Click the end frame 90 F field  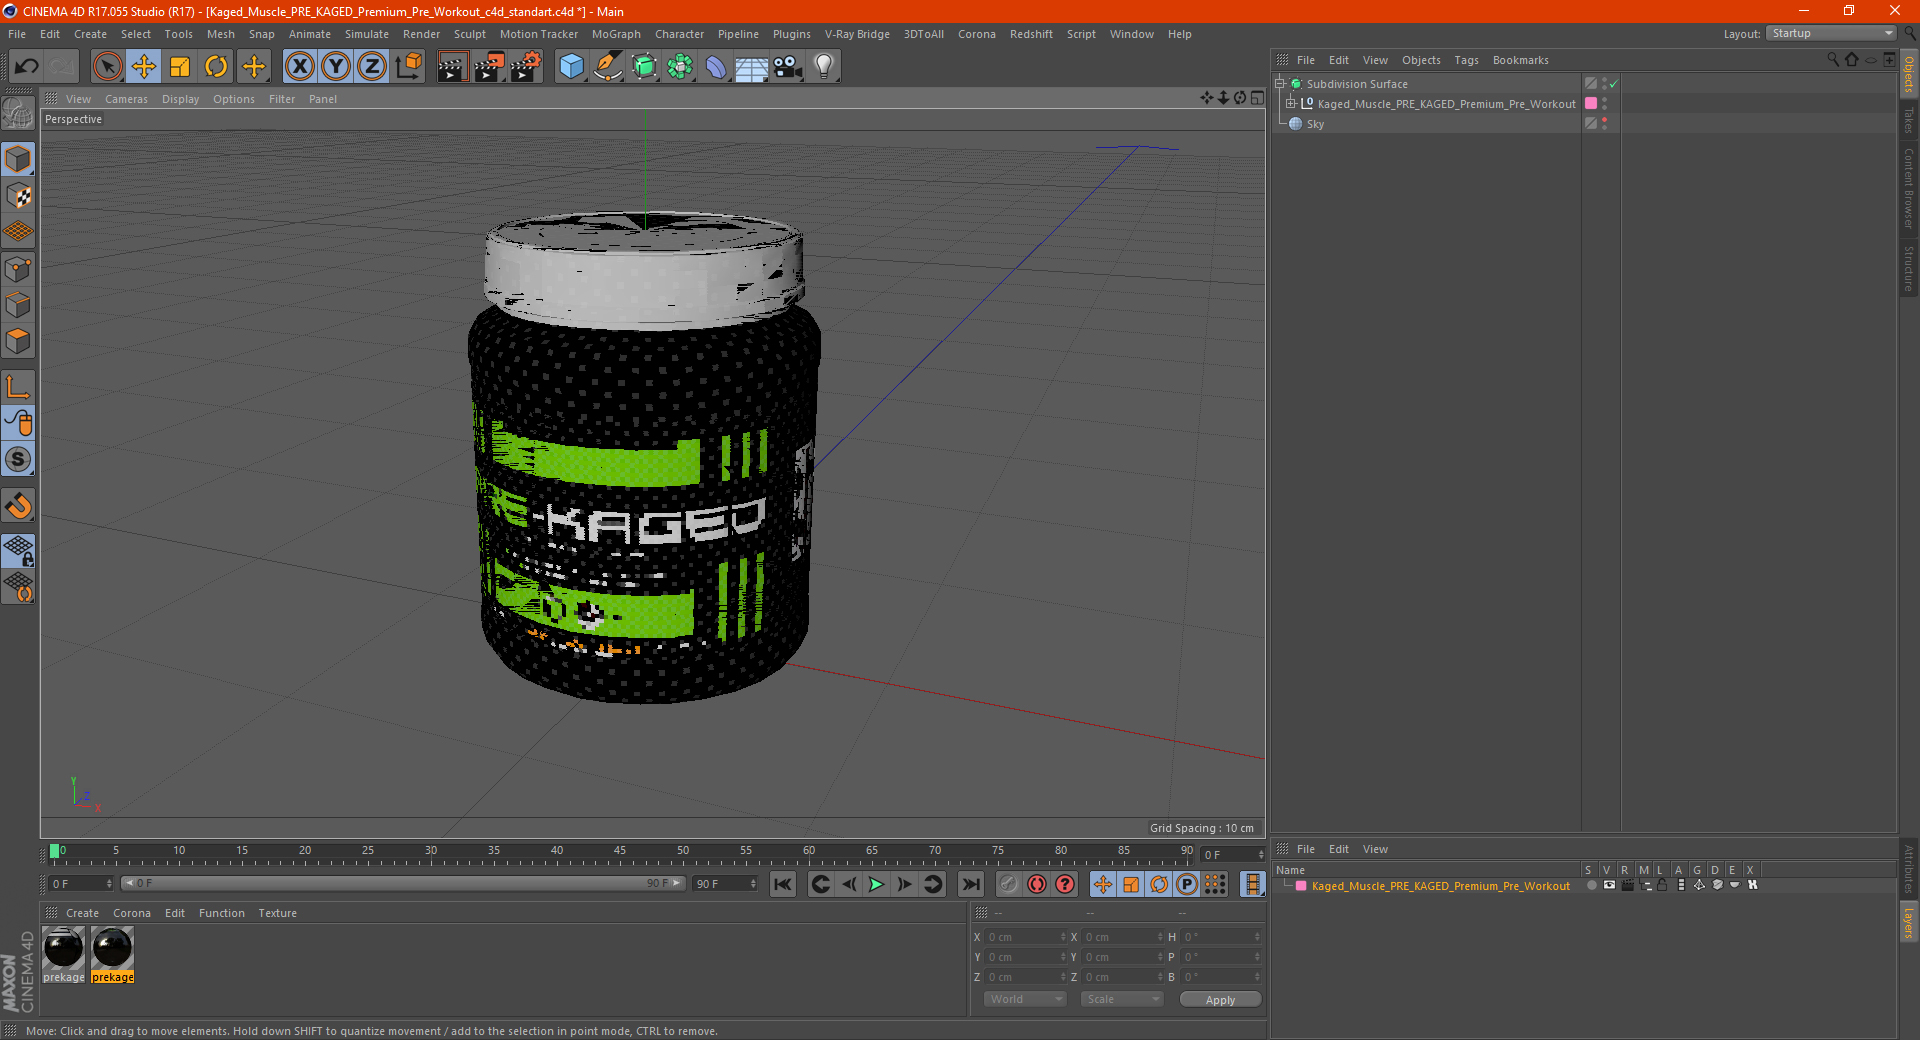tap(725, 884)
